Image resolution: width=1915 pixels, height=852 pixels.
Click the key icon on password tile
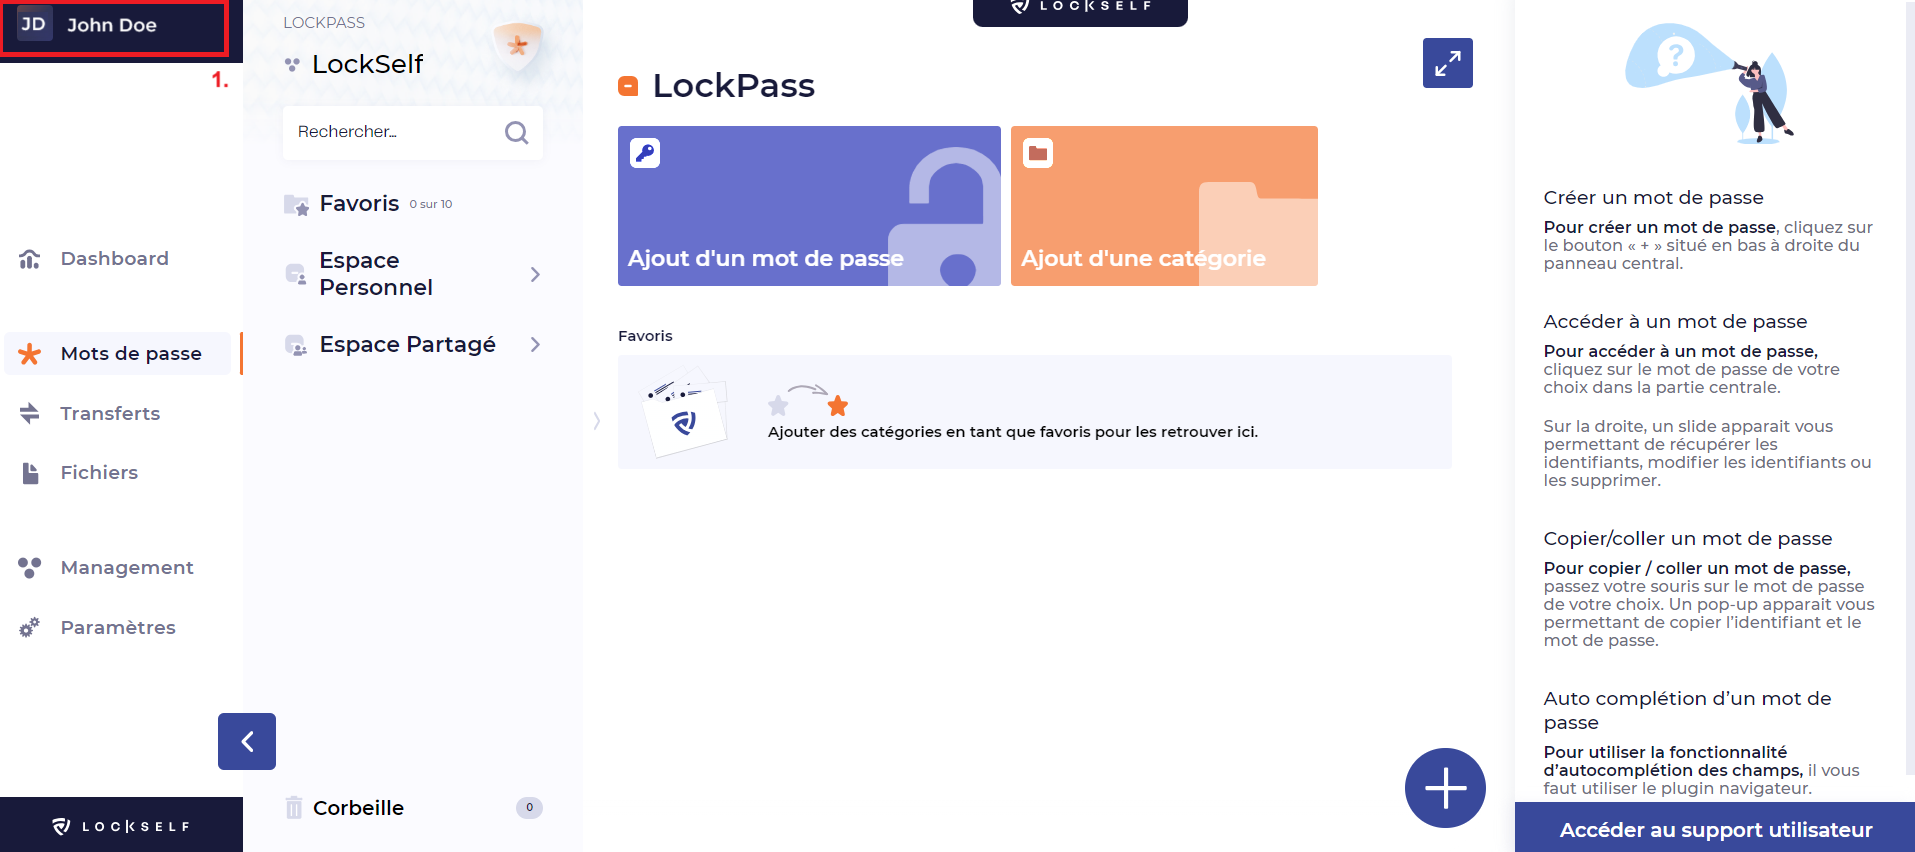click(x=645, y=153)
